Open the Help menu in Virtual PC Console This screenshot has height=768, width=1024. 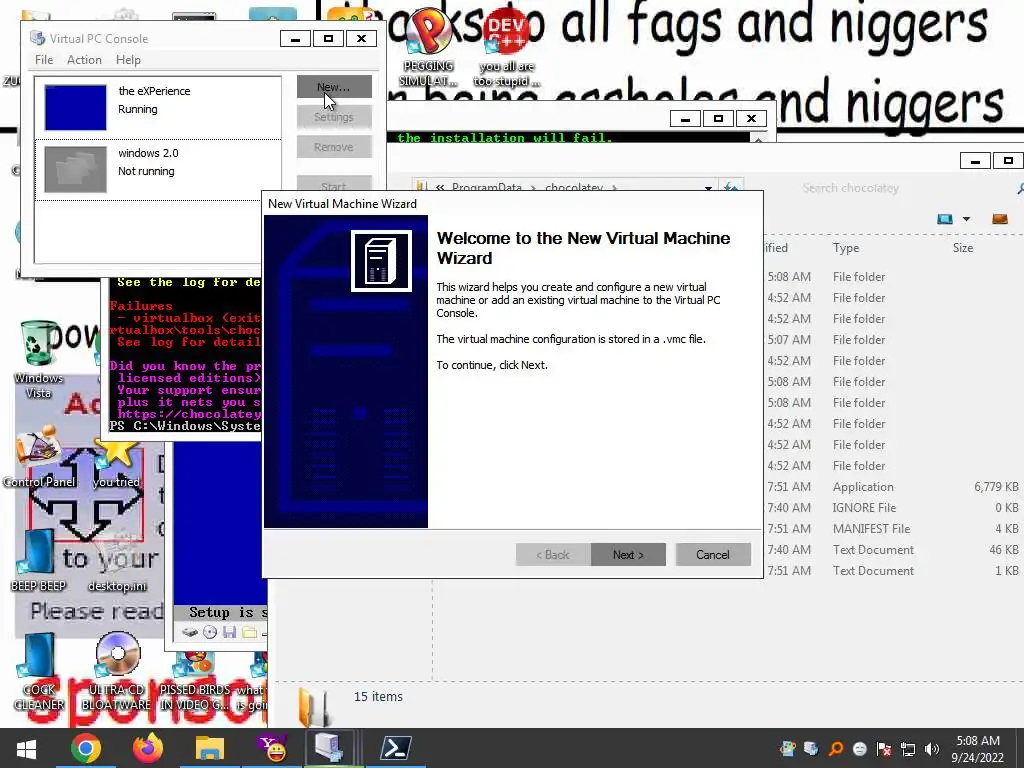pos(128,59)
